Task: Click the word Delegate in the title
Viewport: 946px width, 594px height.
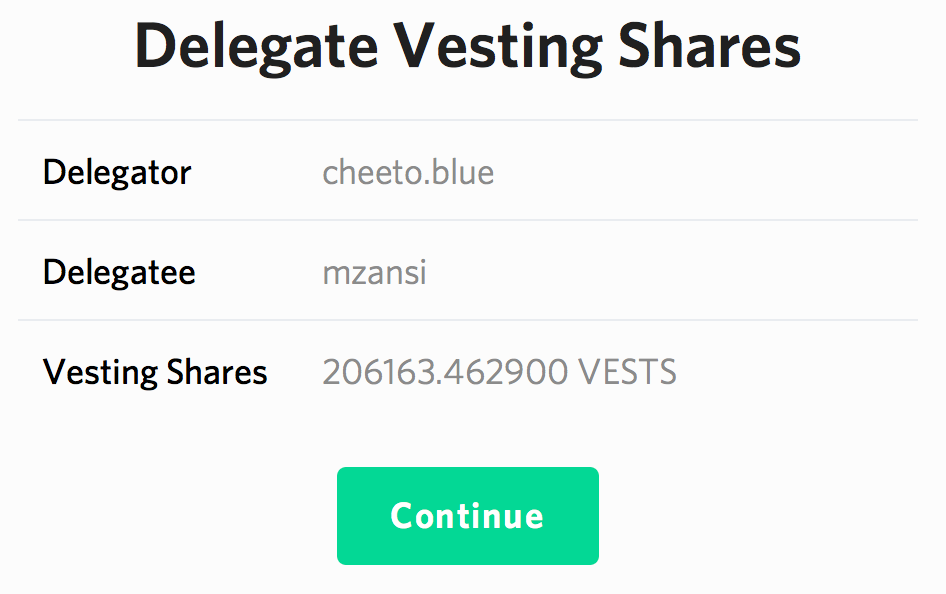Action: 256,46
